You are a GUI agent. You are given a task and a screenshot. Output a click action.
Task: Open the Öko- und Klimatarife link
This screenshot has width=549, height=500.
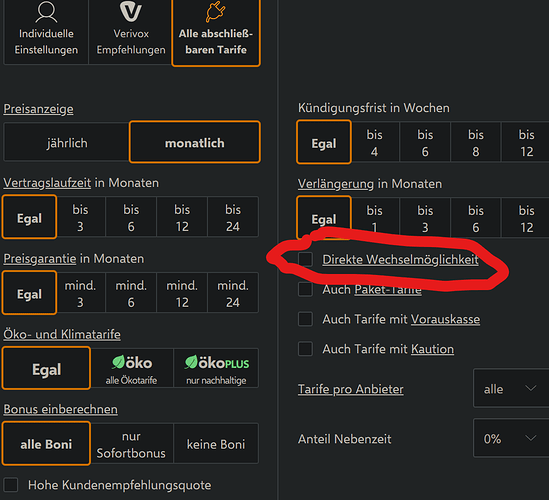pyautogui.click(x=62, y=334)
